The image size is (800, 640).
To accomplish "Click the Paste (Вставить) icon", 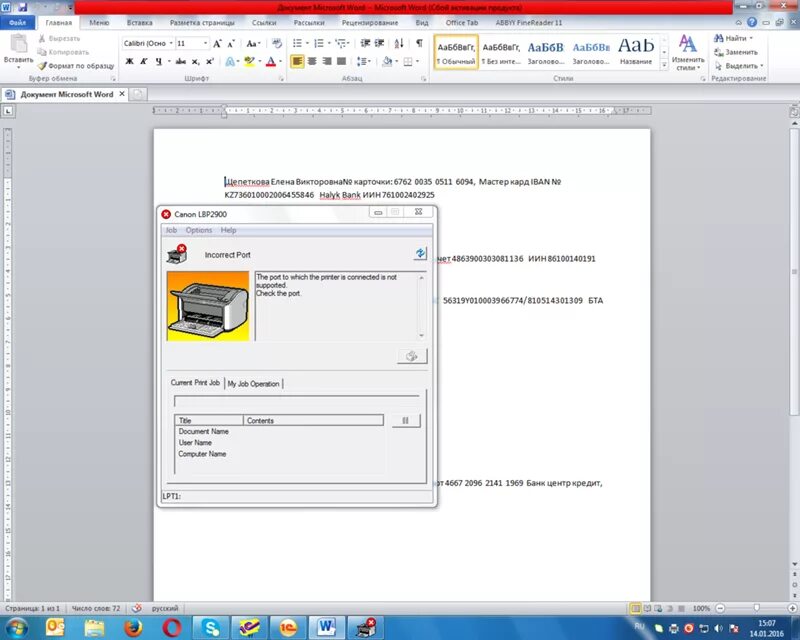I will tap(19, 44).
